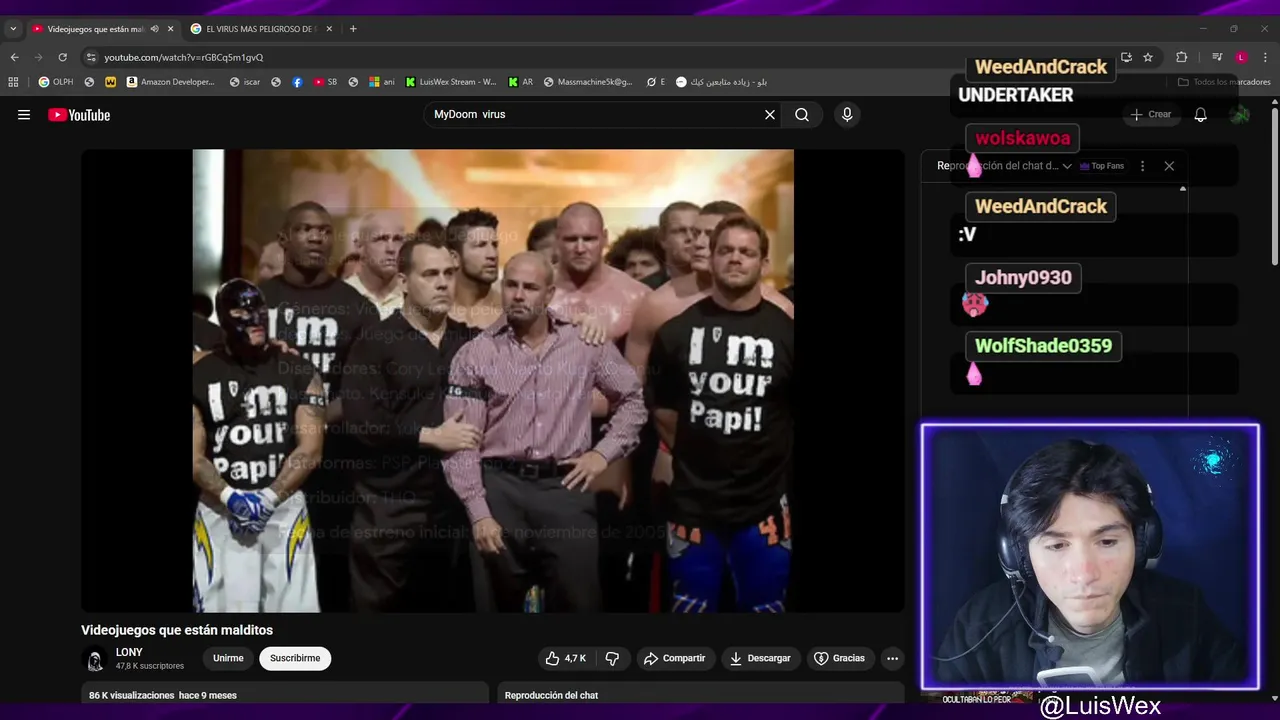The width and height of the screenshot is (1280, 720).
Task: Open the tab search dropdown arrow
Action: click(x=13, y=29)
